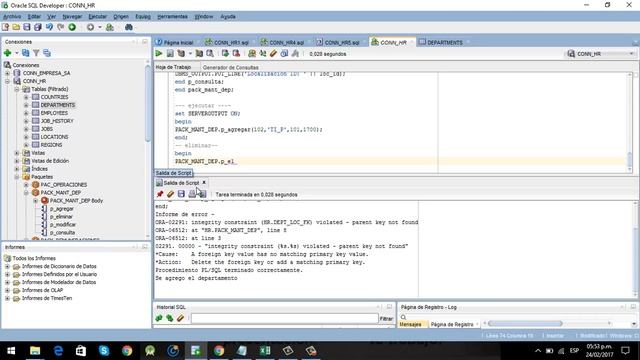This screenshot has width=640, height=360.
Task: Click the Conexiones tree vertical scrollbar
Action: click(x=148, y=104)
